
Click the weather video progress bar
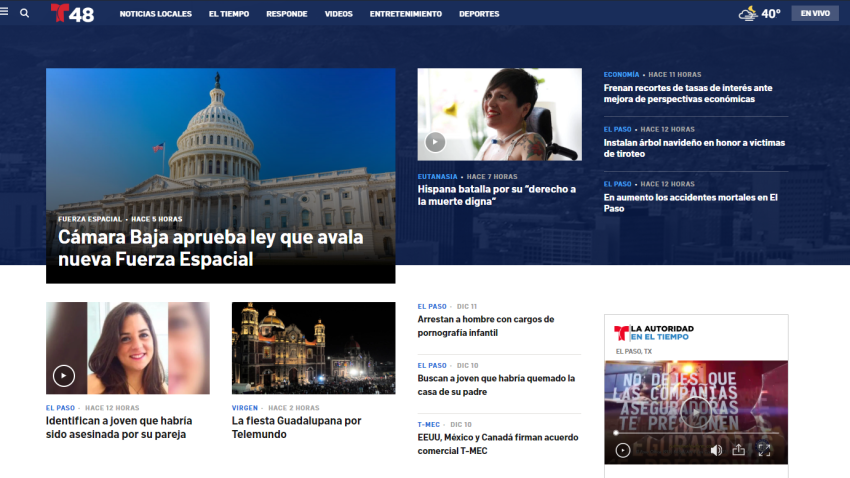pyautogui.click(x=696, y=433)
